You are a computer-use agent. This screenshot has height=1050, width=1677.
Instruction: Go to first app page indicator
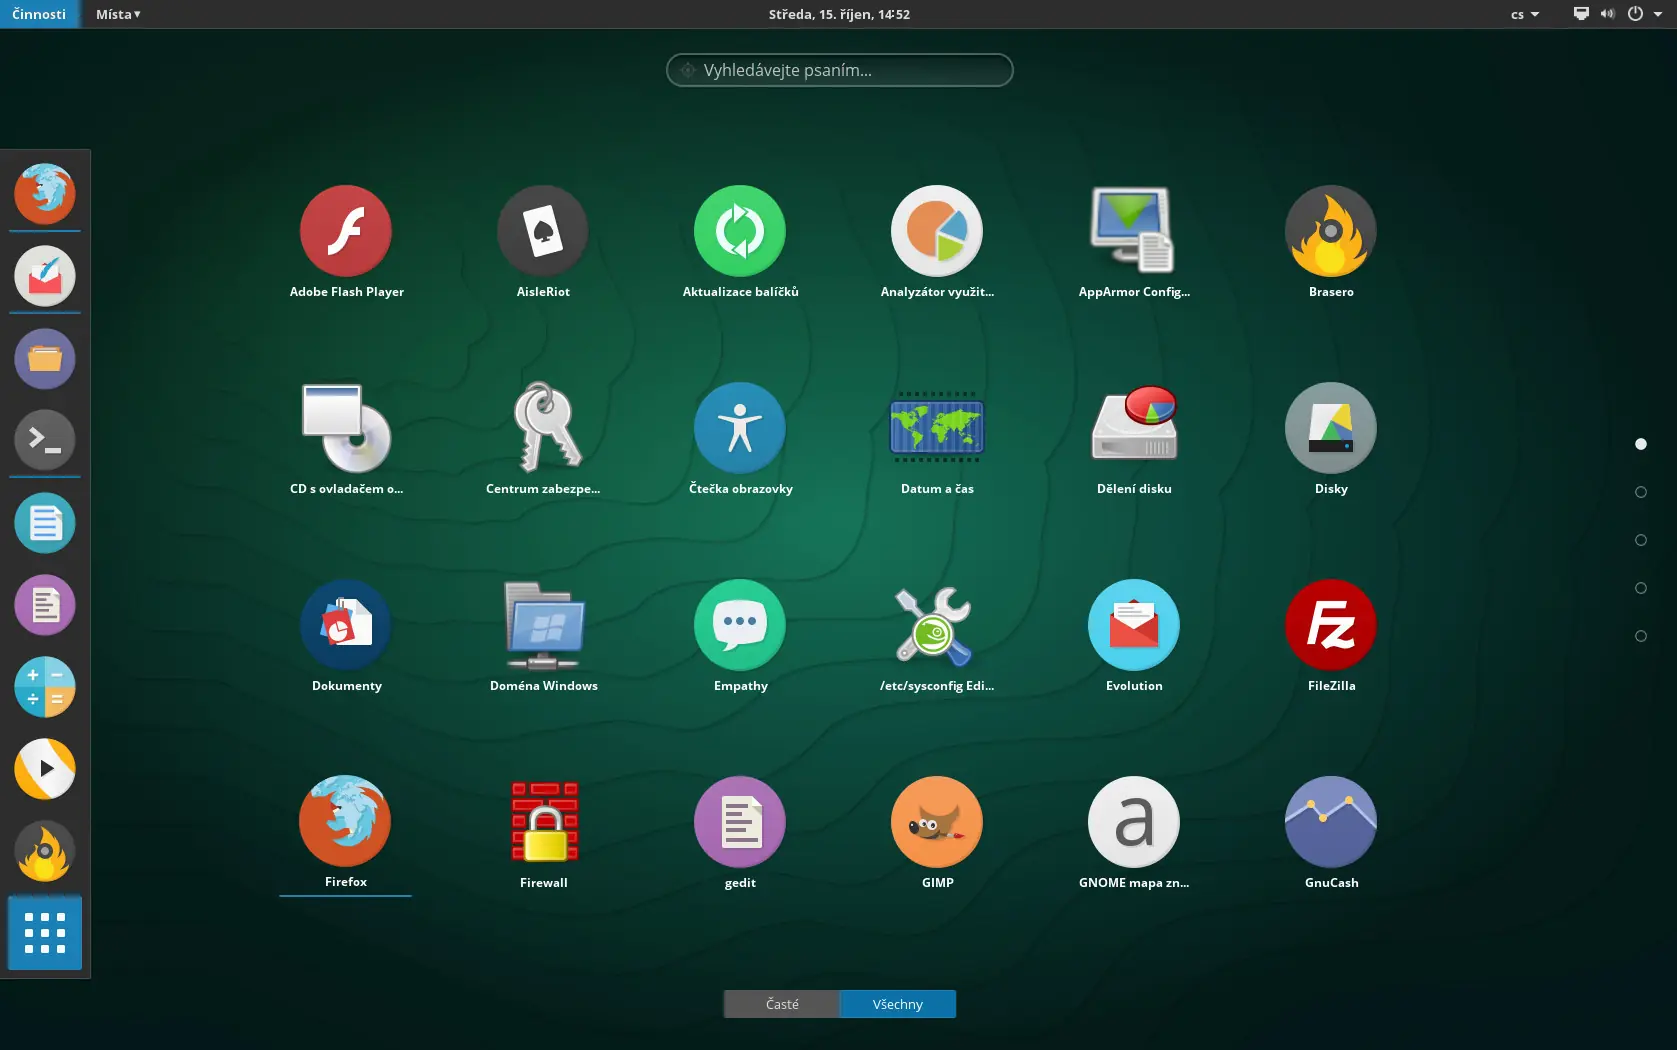click(x=1641, y=444)
